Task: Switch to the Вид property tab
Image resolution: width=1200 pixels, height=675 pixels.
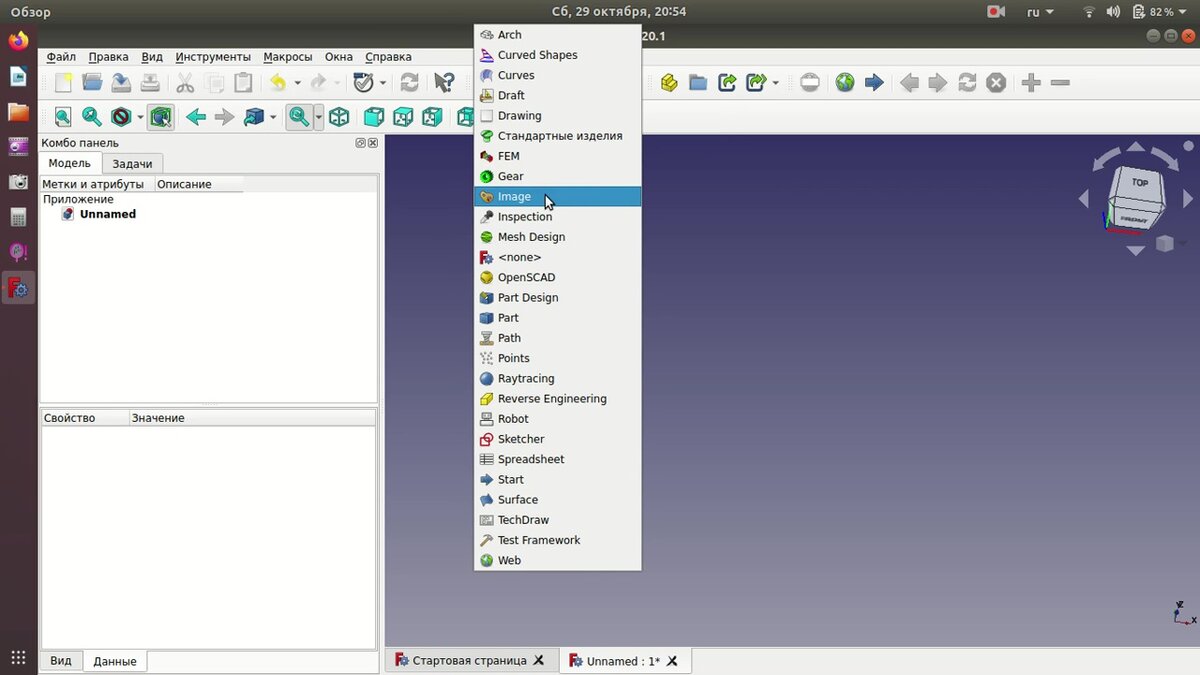Action: tap(61, 661)
